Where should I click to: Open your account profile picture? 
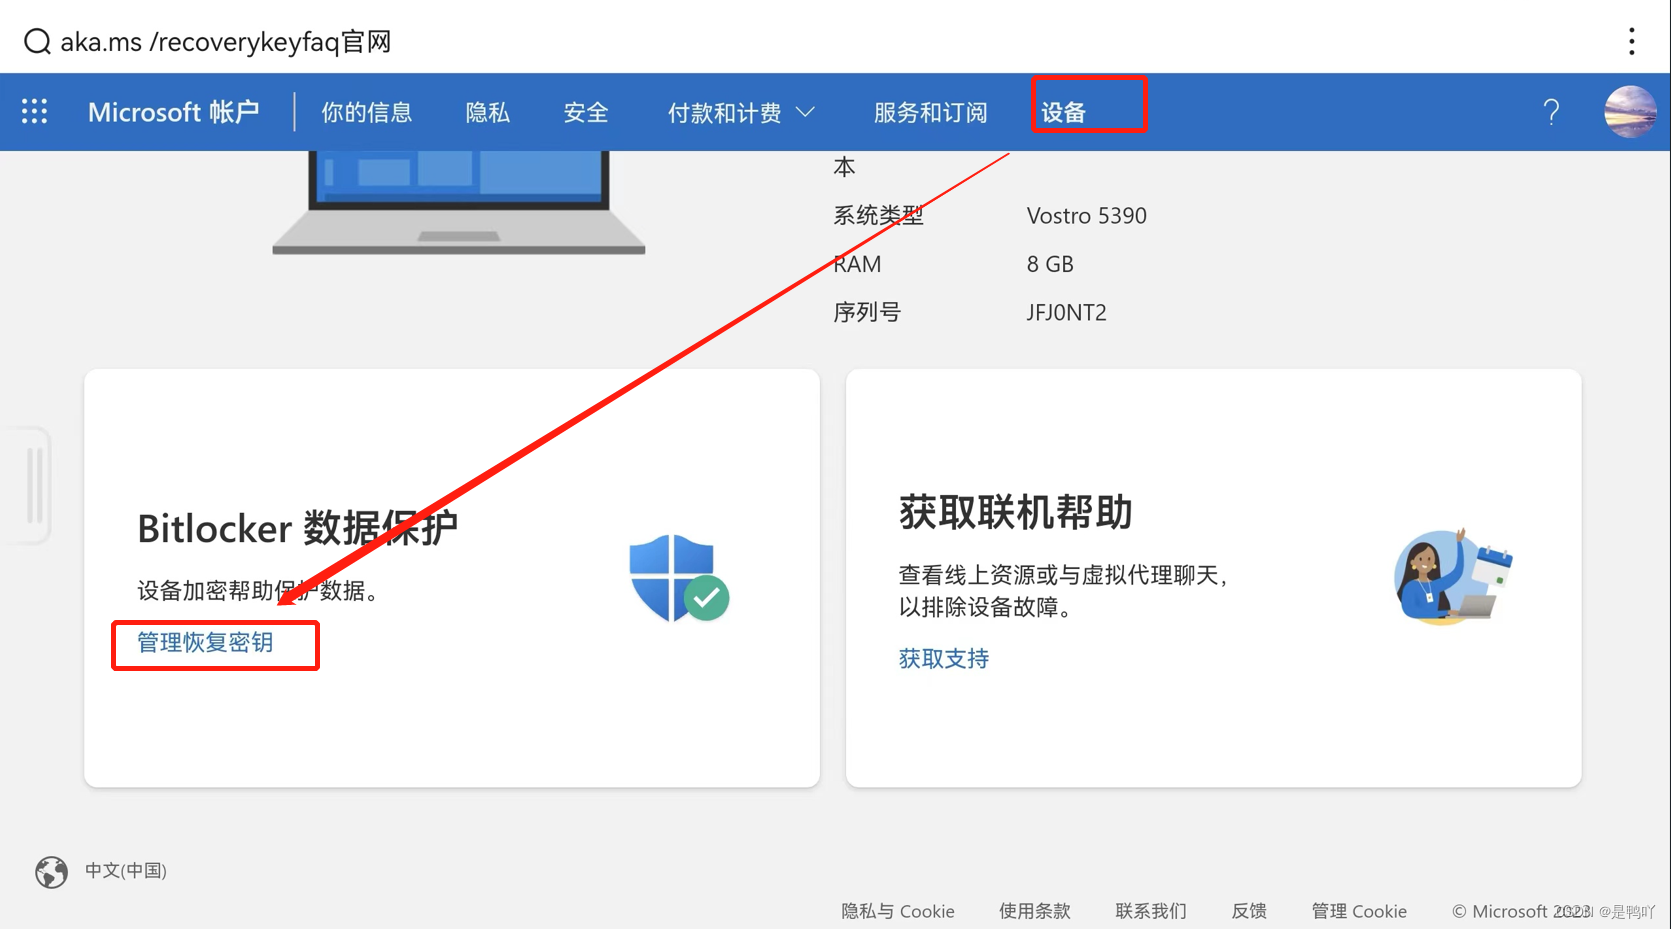(x=1629, y=111)
